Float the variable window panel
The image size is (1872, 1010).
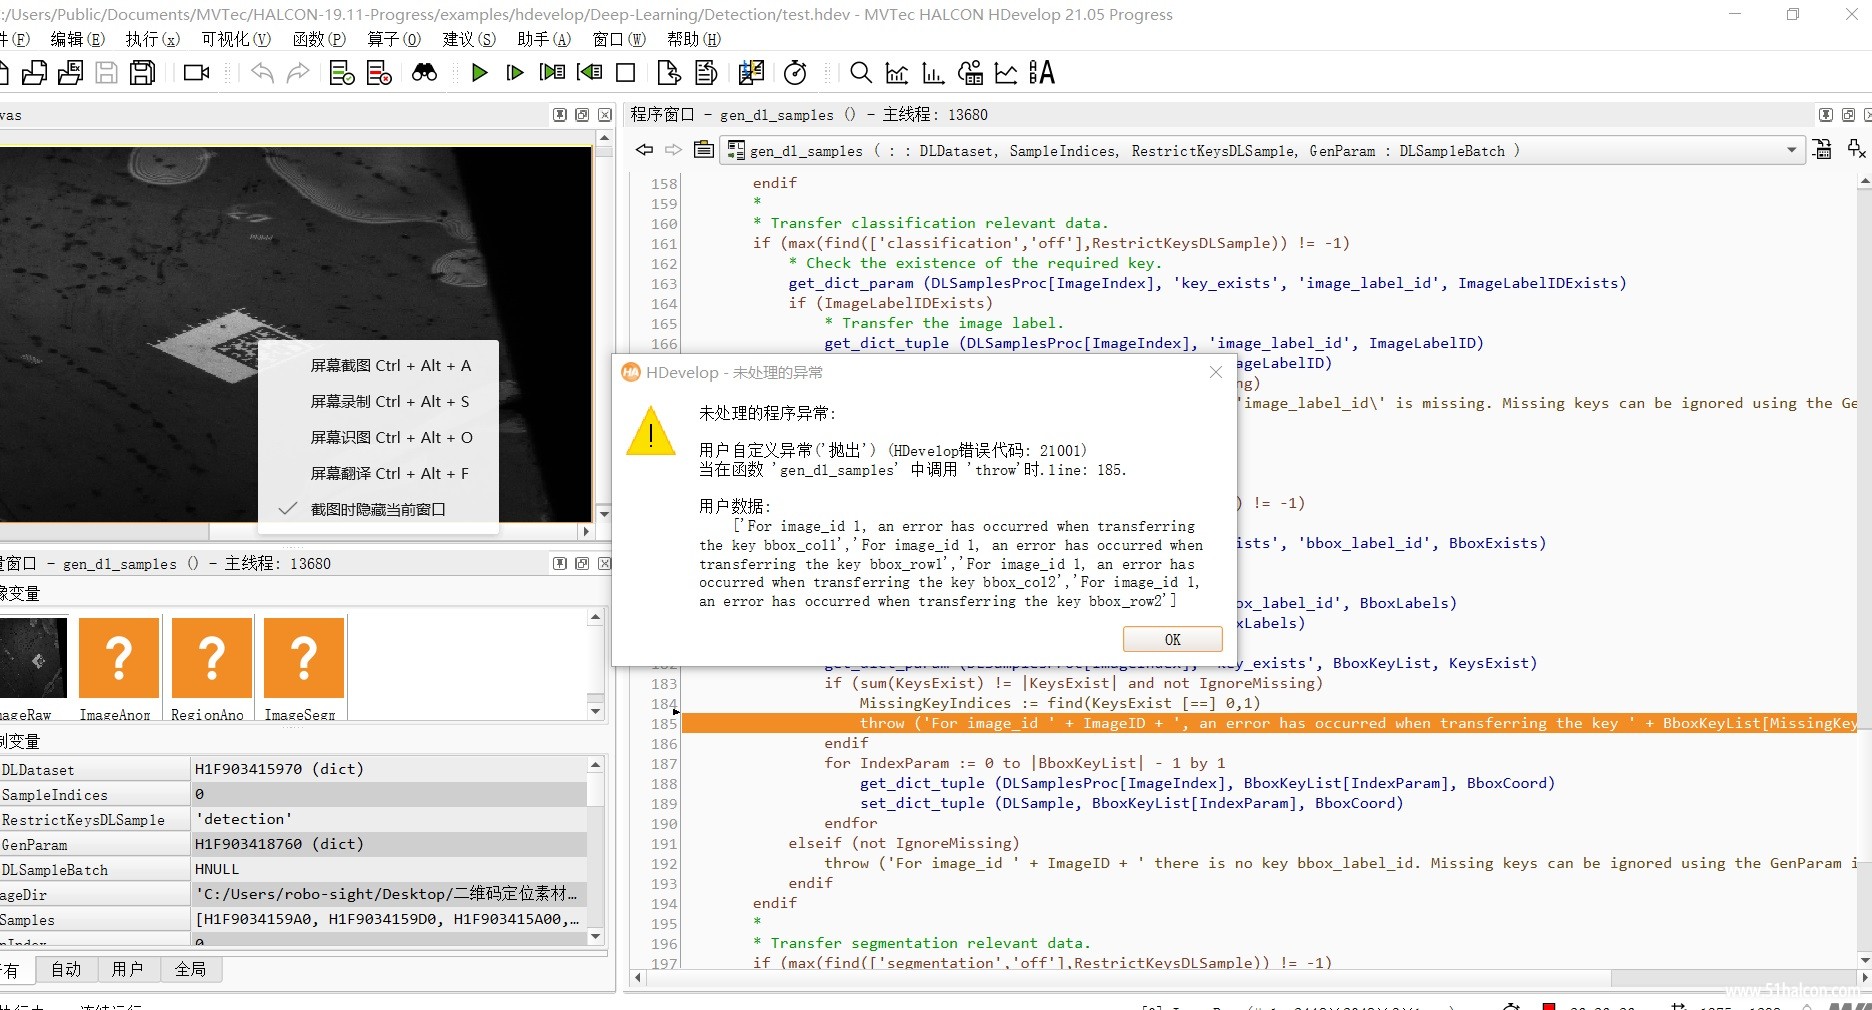pos(582,563)
